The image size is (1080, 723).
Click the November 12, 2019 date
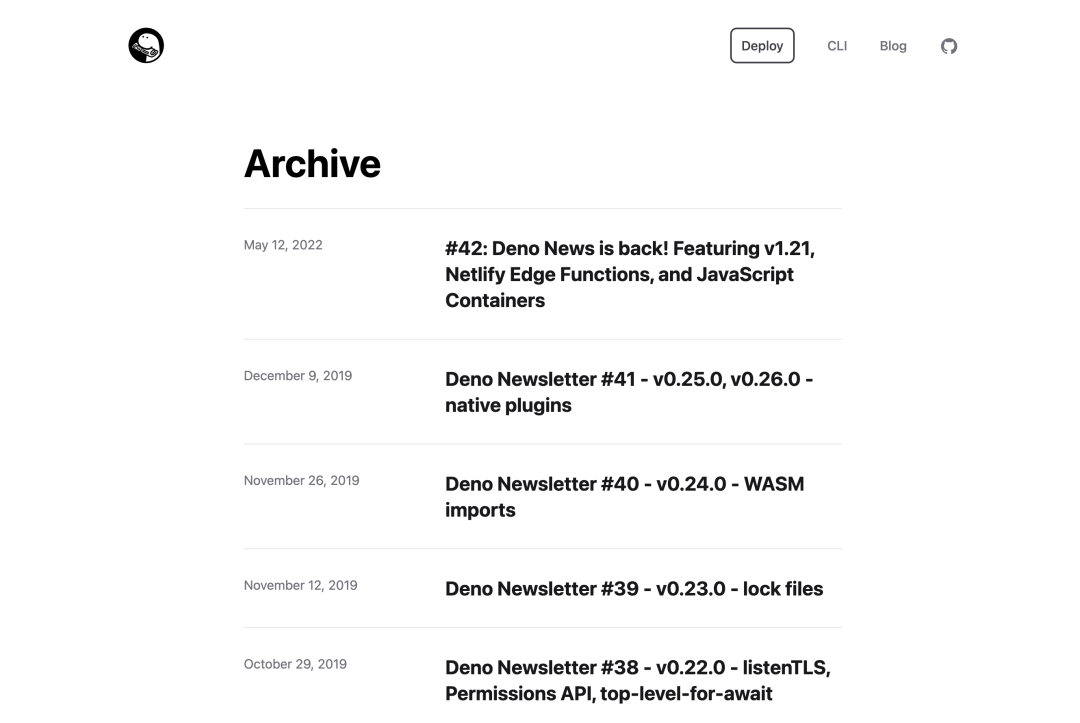[300, 585]
